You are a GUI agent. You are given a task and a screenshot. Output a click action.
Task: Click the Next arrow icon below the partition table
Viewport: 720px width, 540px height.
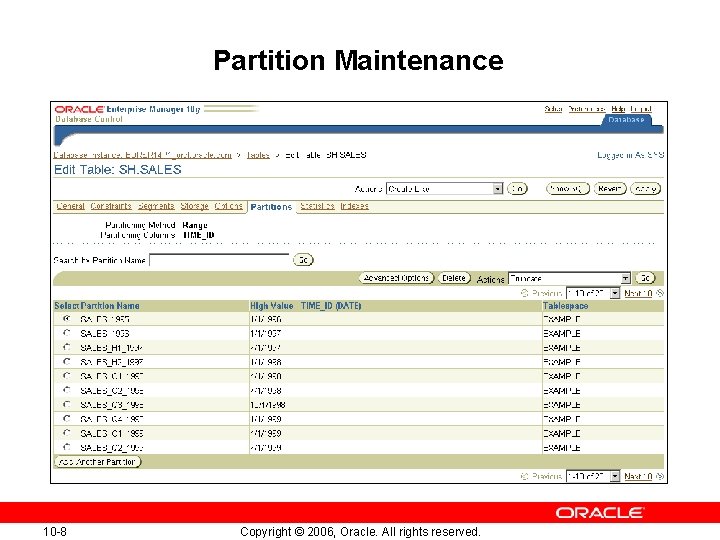(660, 476)
